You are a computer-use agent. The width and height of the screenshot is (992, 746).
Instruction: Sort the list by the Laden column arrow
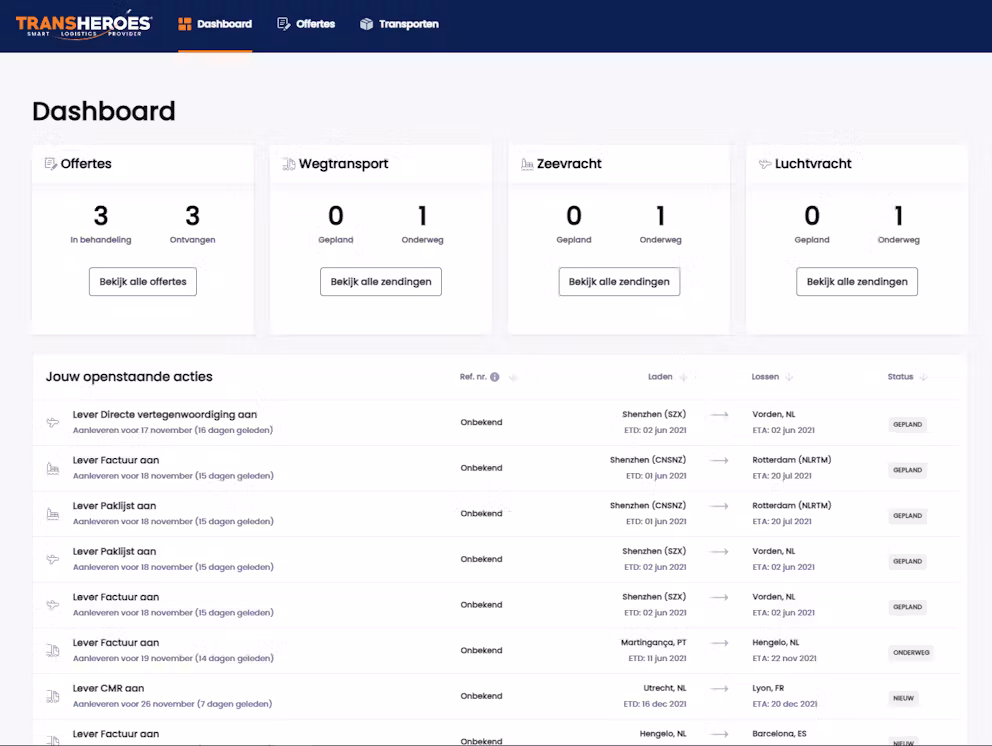click(685, 377)
